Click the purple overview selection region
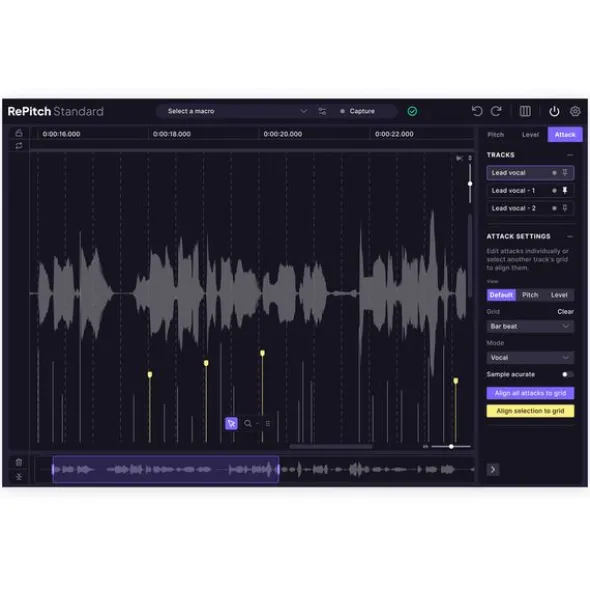 point(166,469)
